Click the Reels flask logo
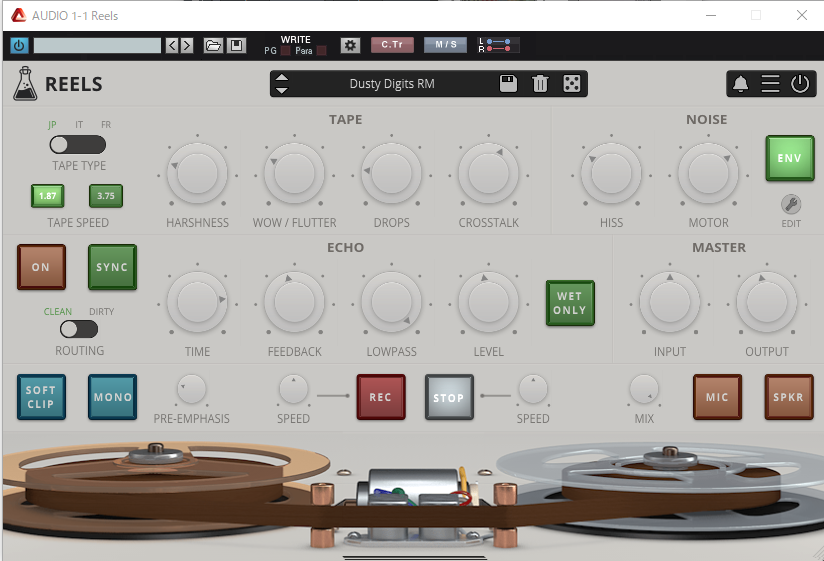The image size is (824, 561). click(25, 84)
